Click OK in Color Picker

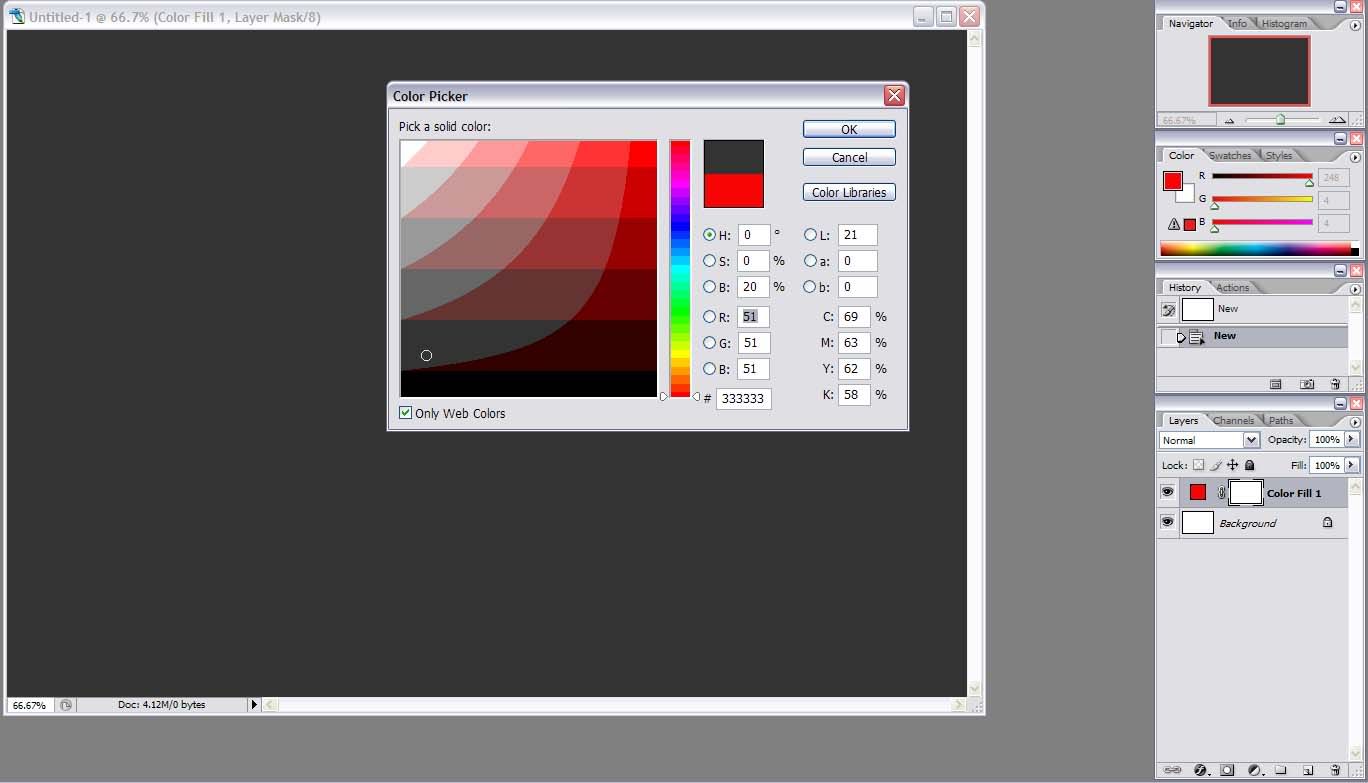point(849,129)
